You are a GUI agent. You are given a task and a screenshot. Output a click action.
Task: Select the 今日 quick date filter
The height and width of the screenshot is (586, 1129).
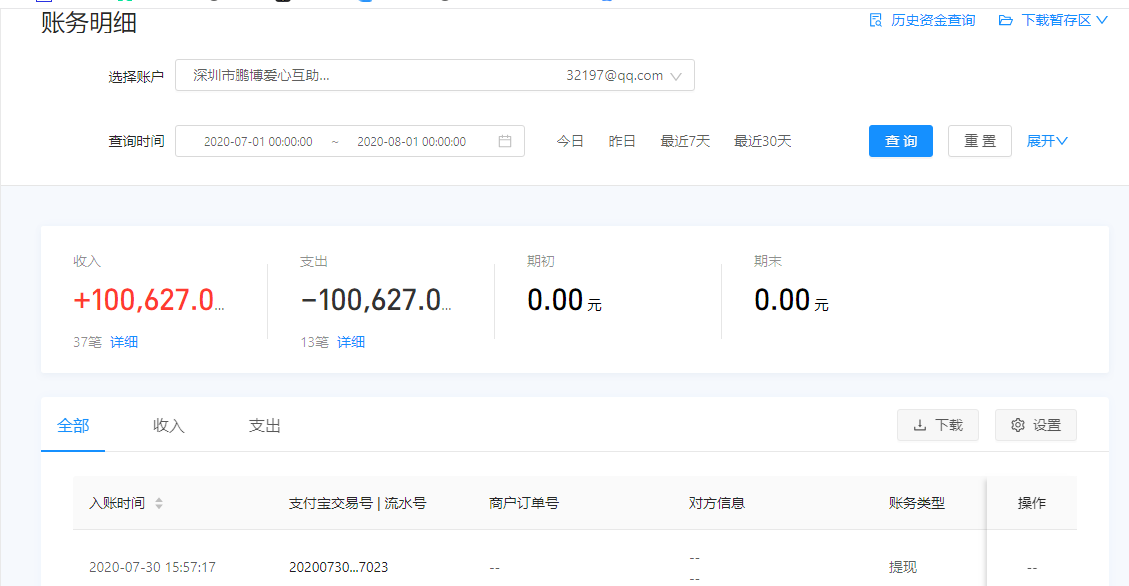[570, 141]
